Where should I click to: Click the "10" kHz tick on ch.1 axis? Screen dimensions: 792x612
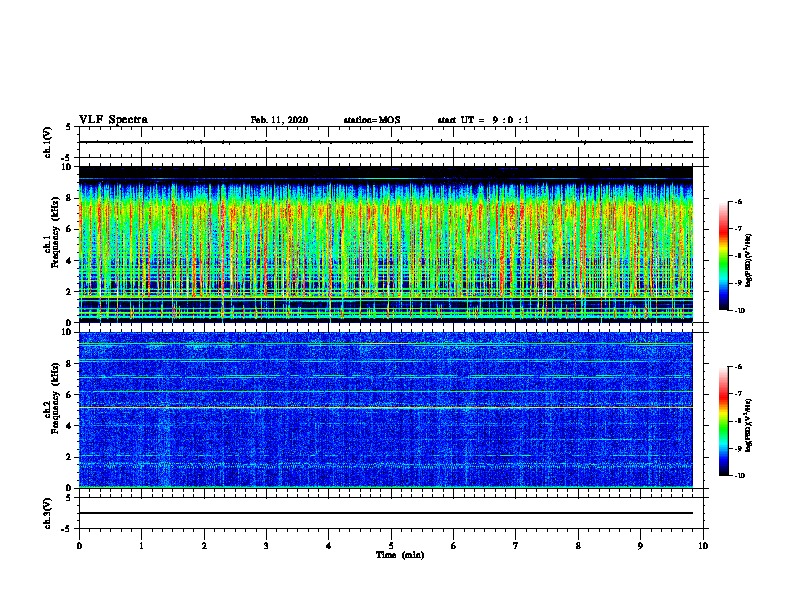pyautogui.click(x=67, y=167)
